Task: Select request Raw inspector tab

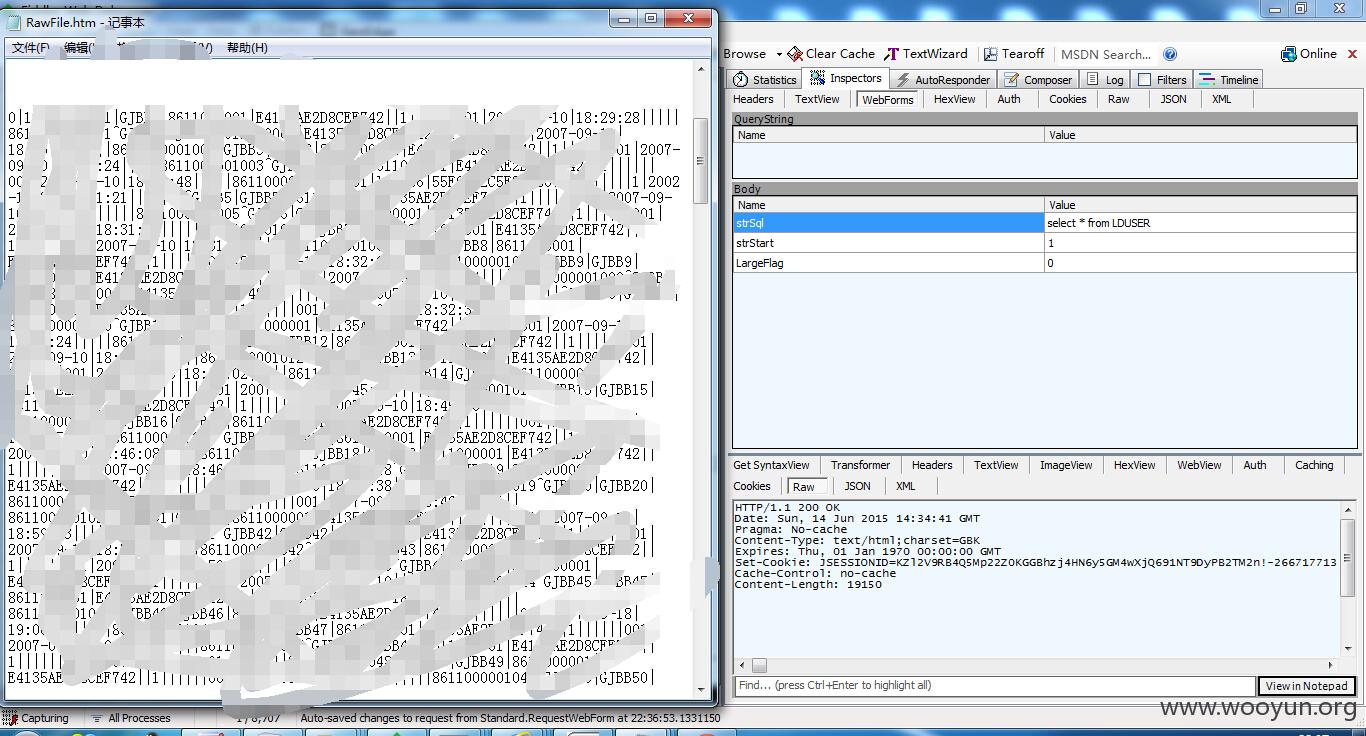Action: (1119, 99)
